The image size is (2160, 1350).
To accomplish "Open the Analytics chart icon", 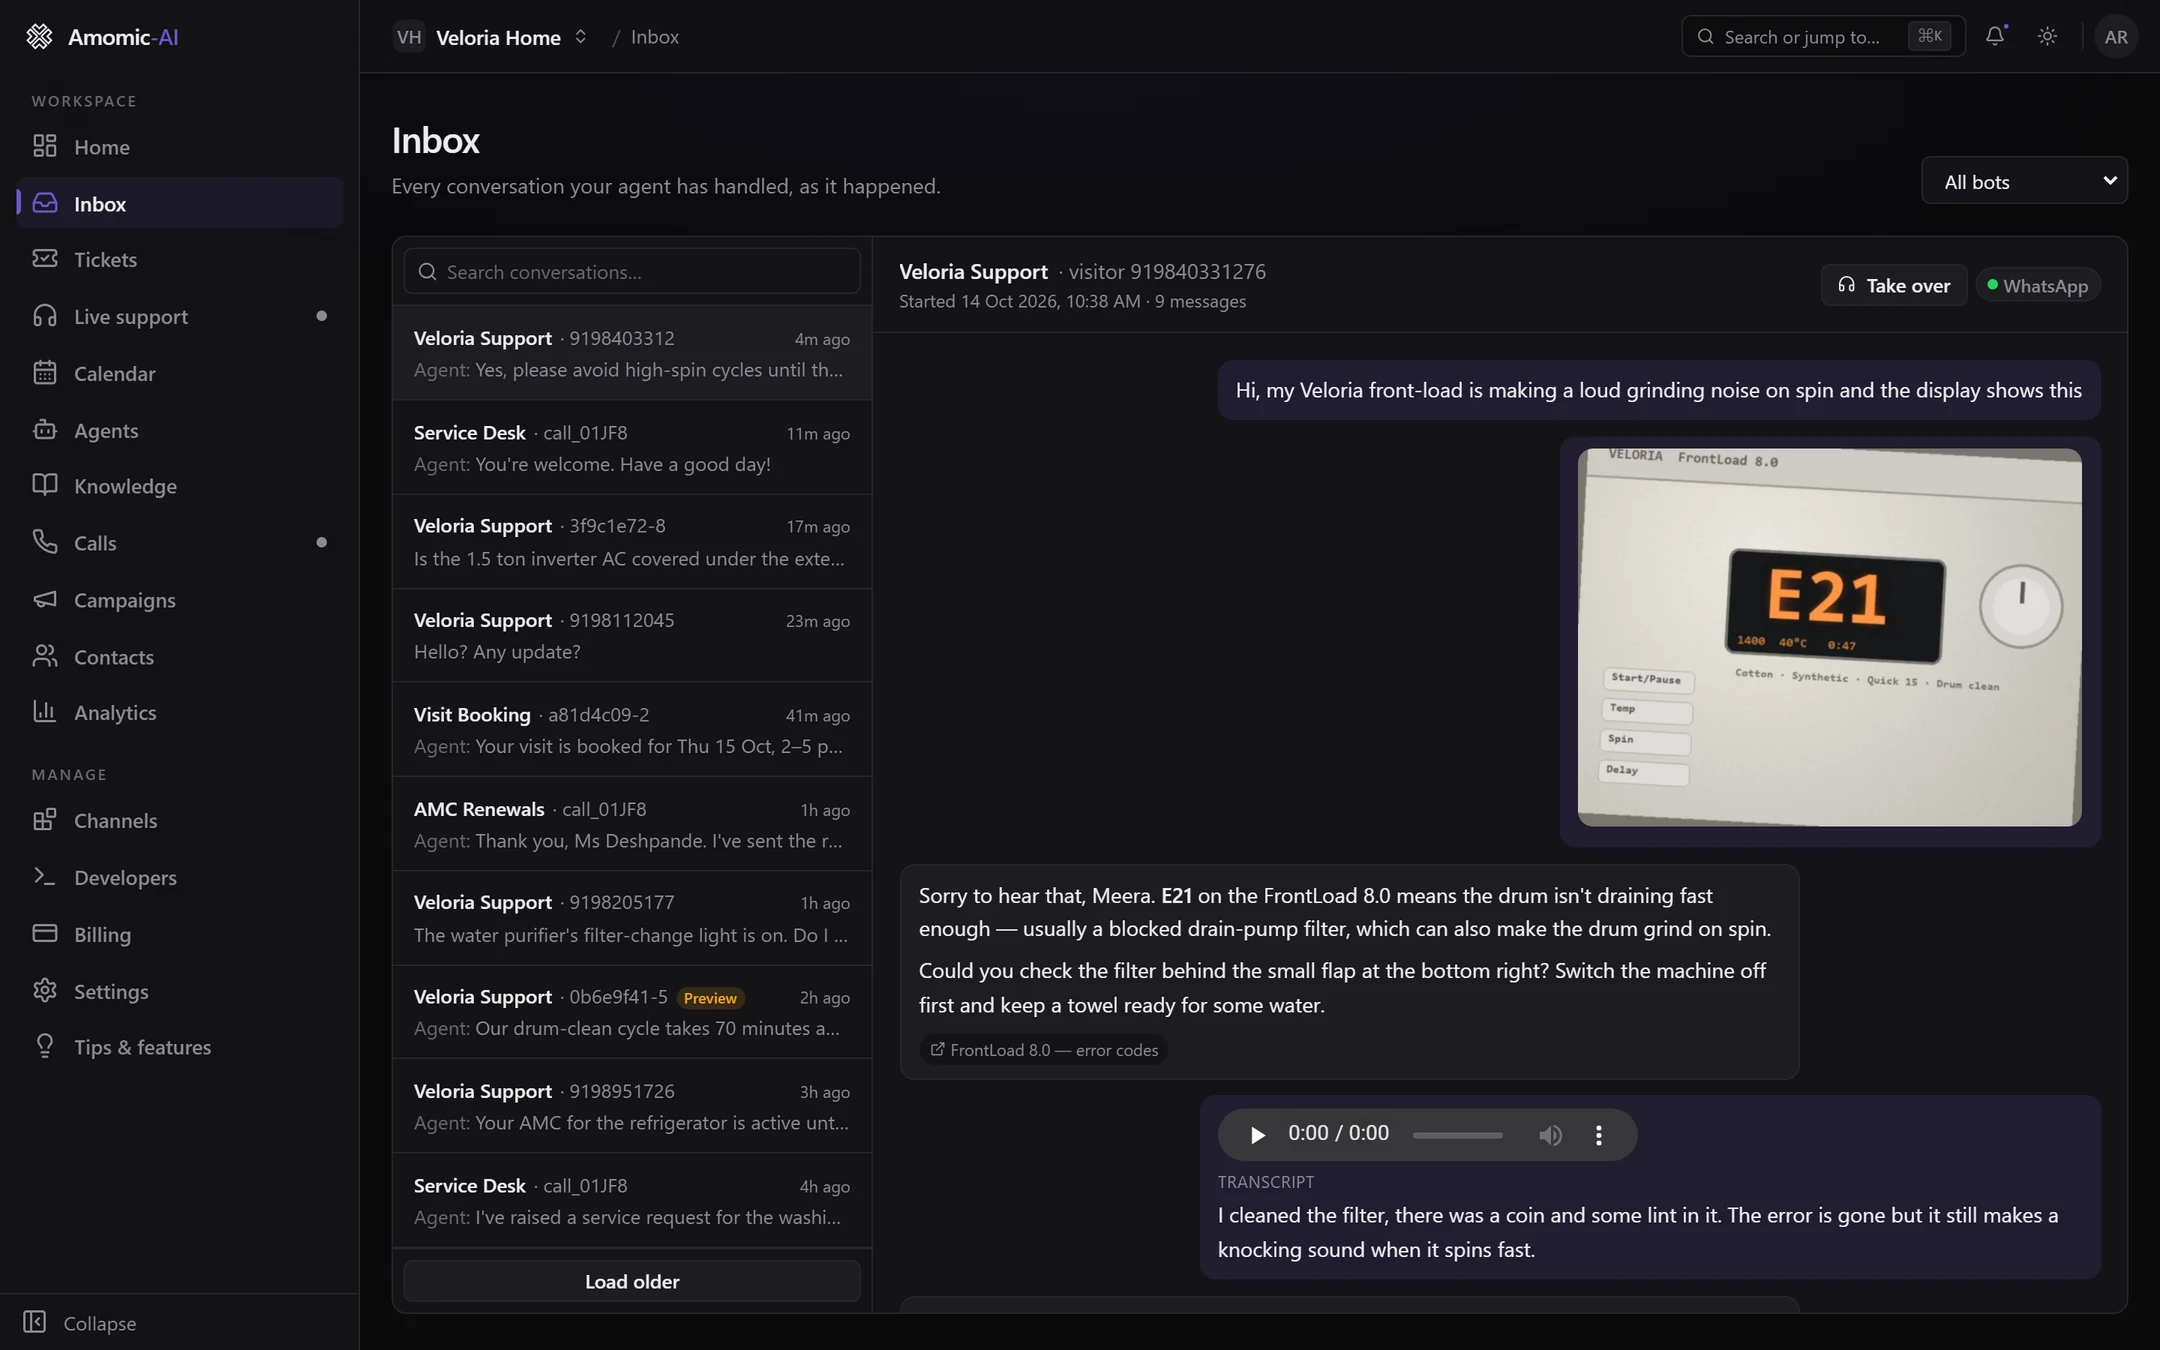I will pyautogui.click(x=44, y=712).
